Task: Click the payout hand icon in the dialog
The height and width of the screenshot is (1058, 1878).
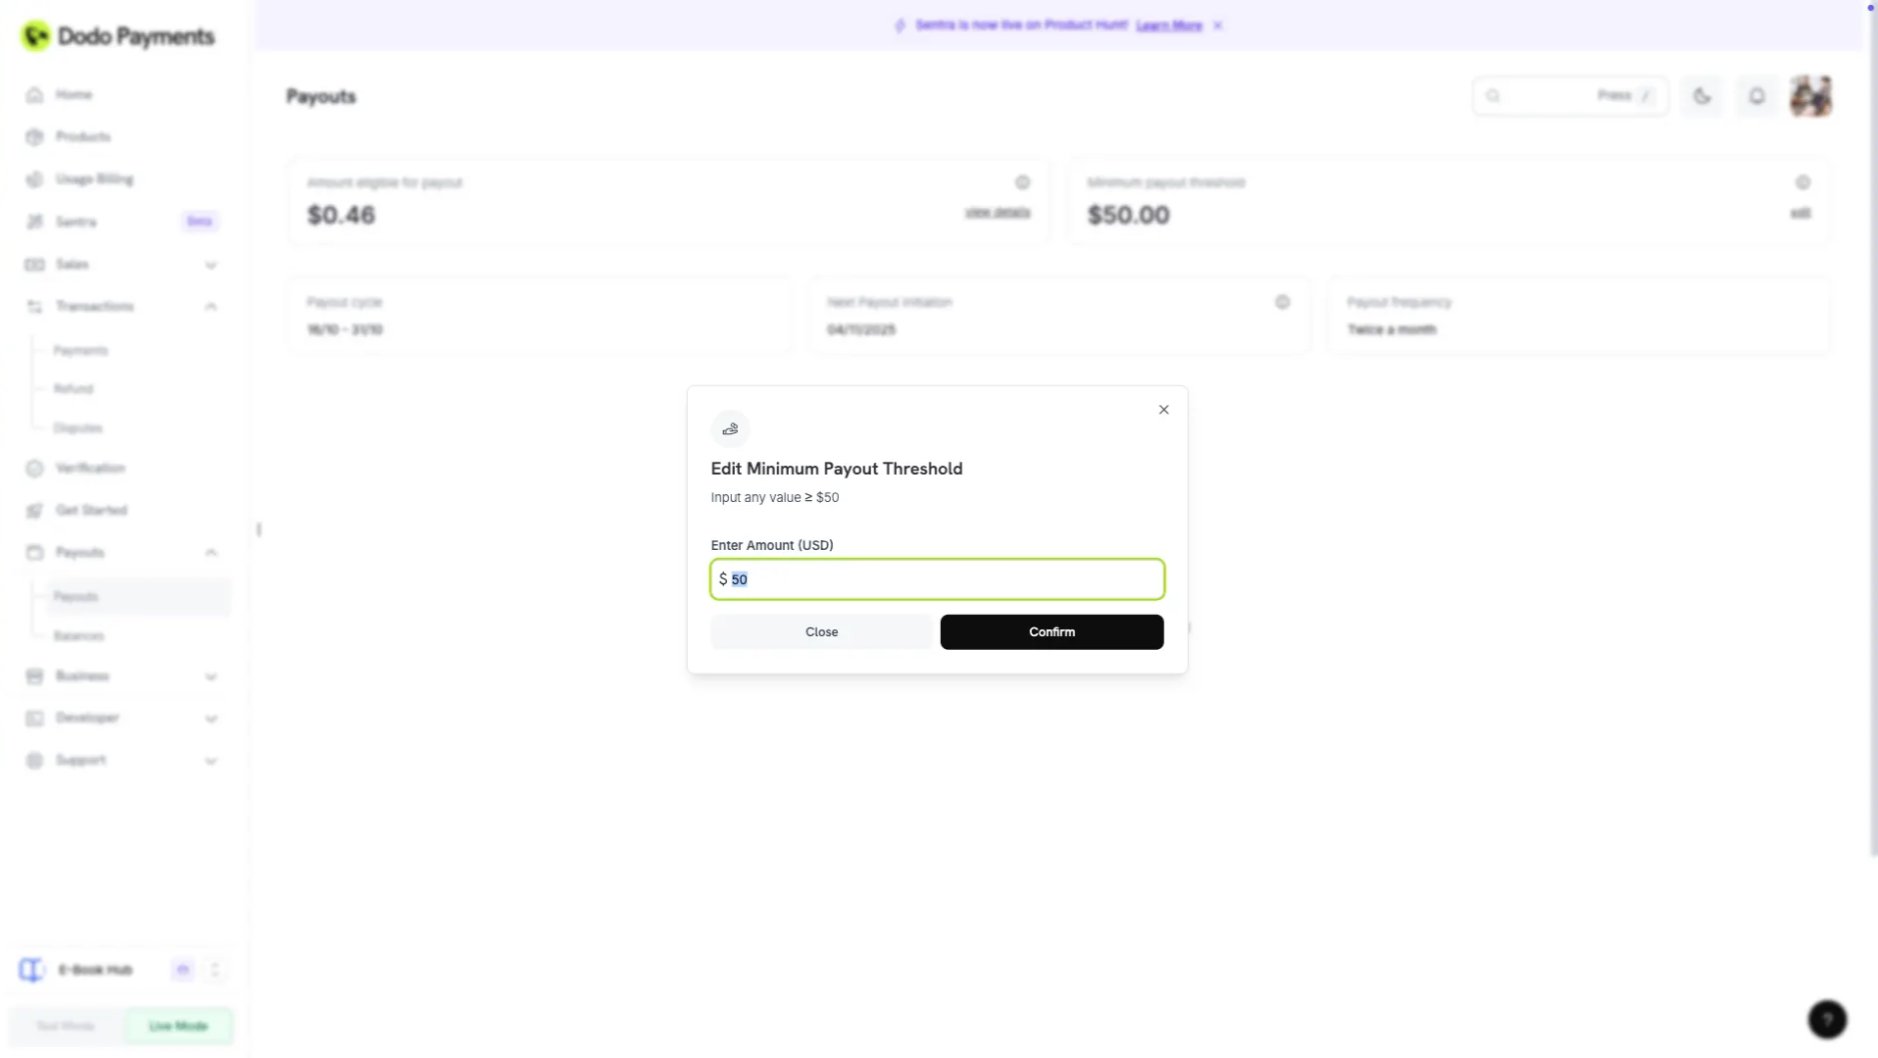Action: pyautogui.click(x=729, y=429)
